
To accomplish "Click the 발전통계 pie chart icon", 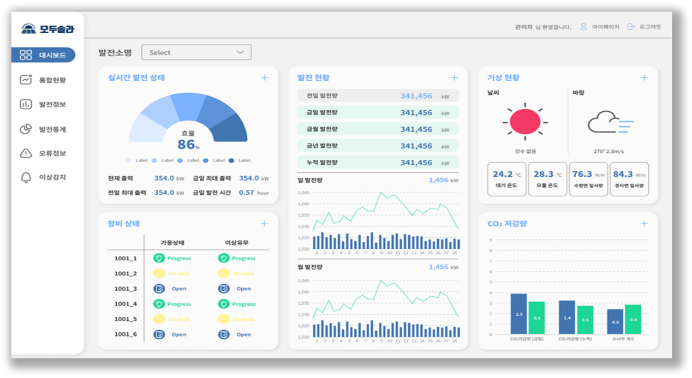I will pyautogui.click(x=26, y=129).
